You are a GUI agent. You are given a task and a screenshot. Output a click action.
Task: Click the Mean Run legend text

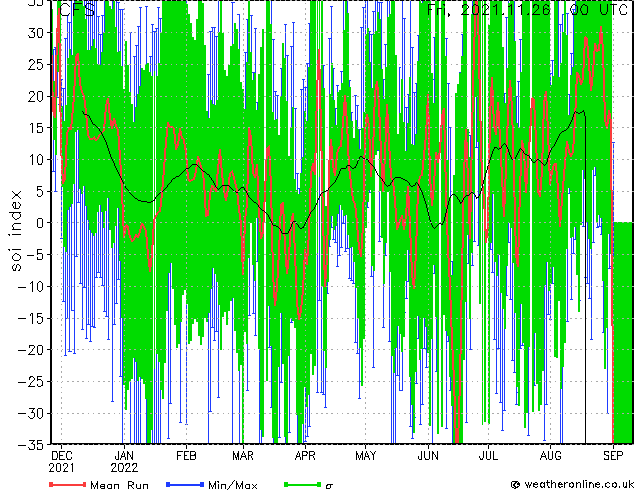click(120, 485)
